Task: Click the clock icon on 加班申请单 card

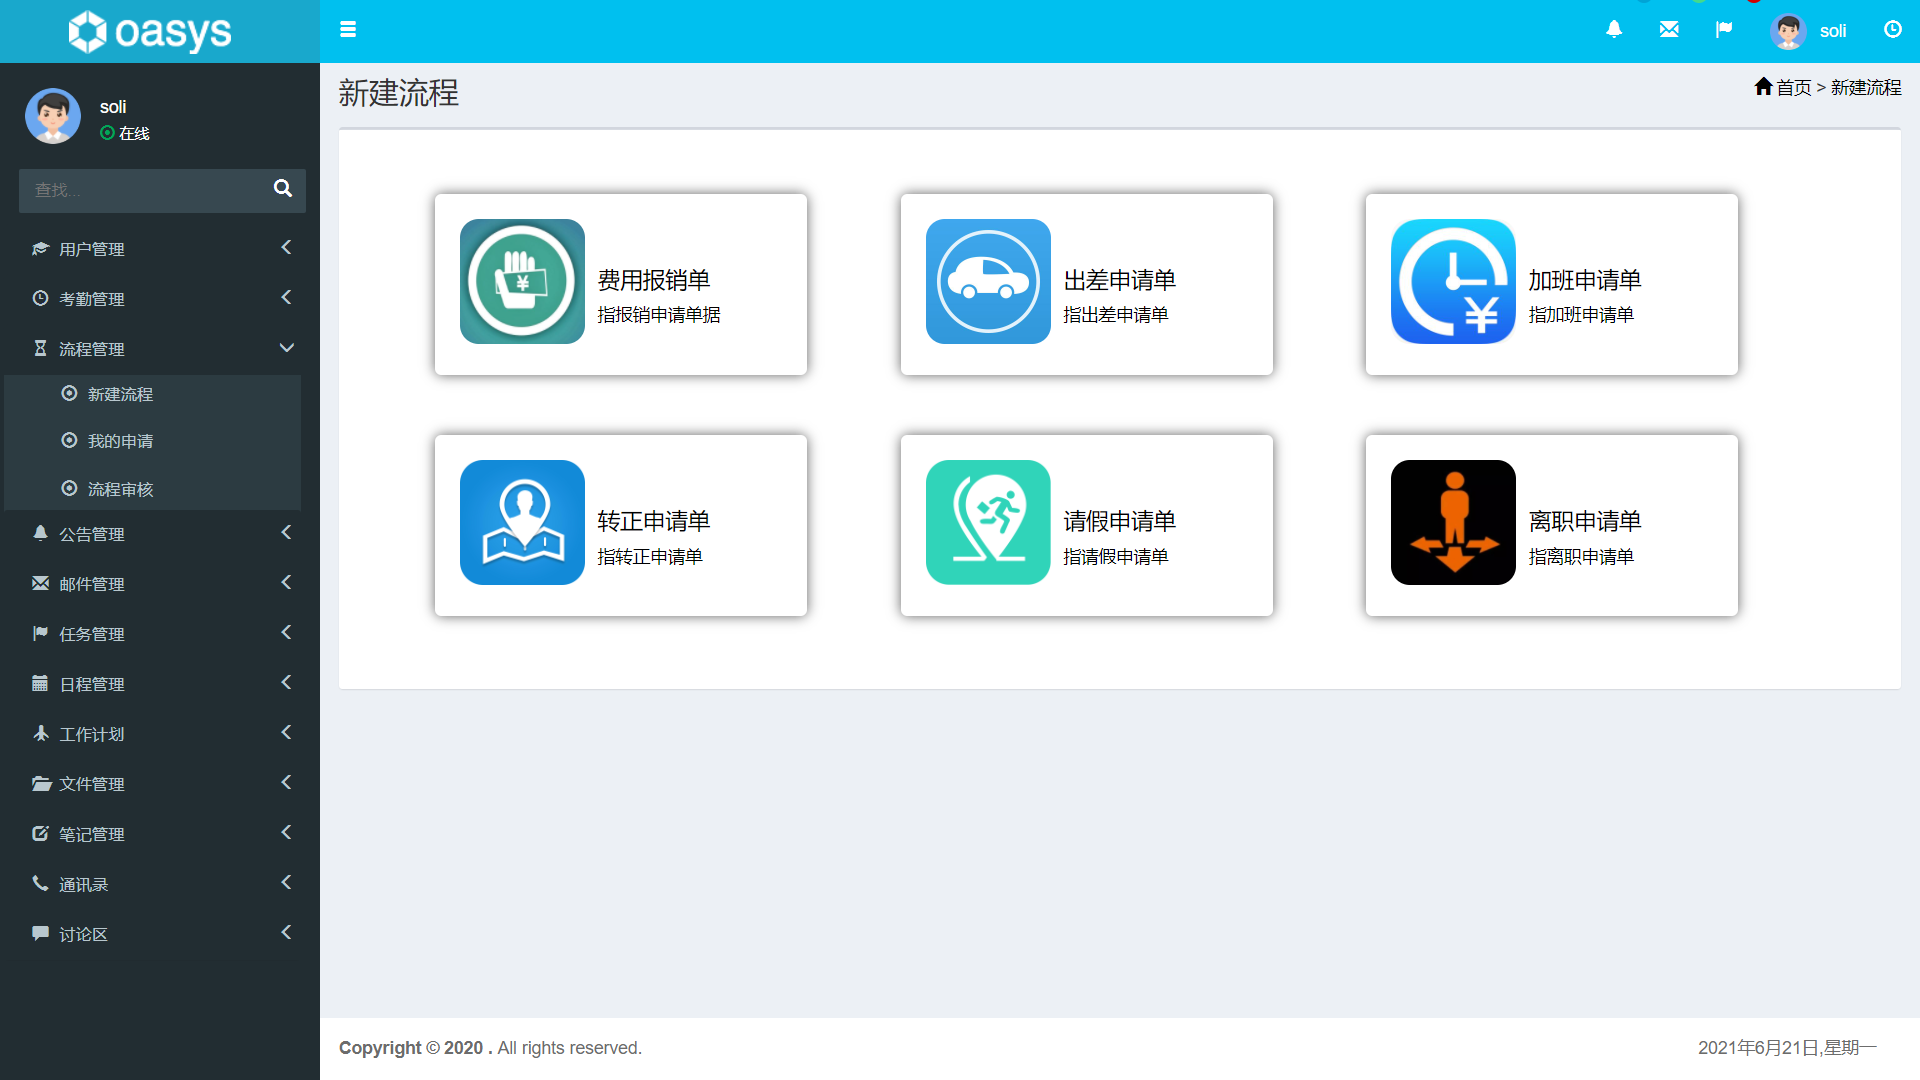Action: (x=1452, y=282)
